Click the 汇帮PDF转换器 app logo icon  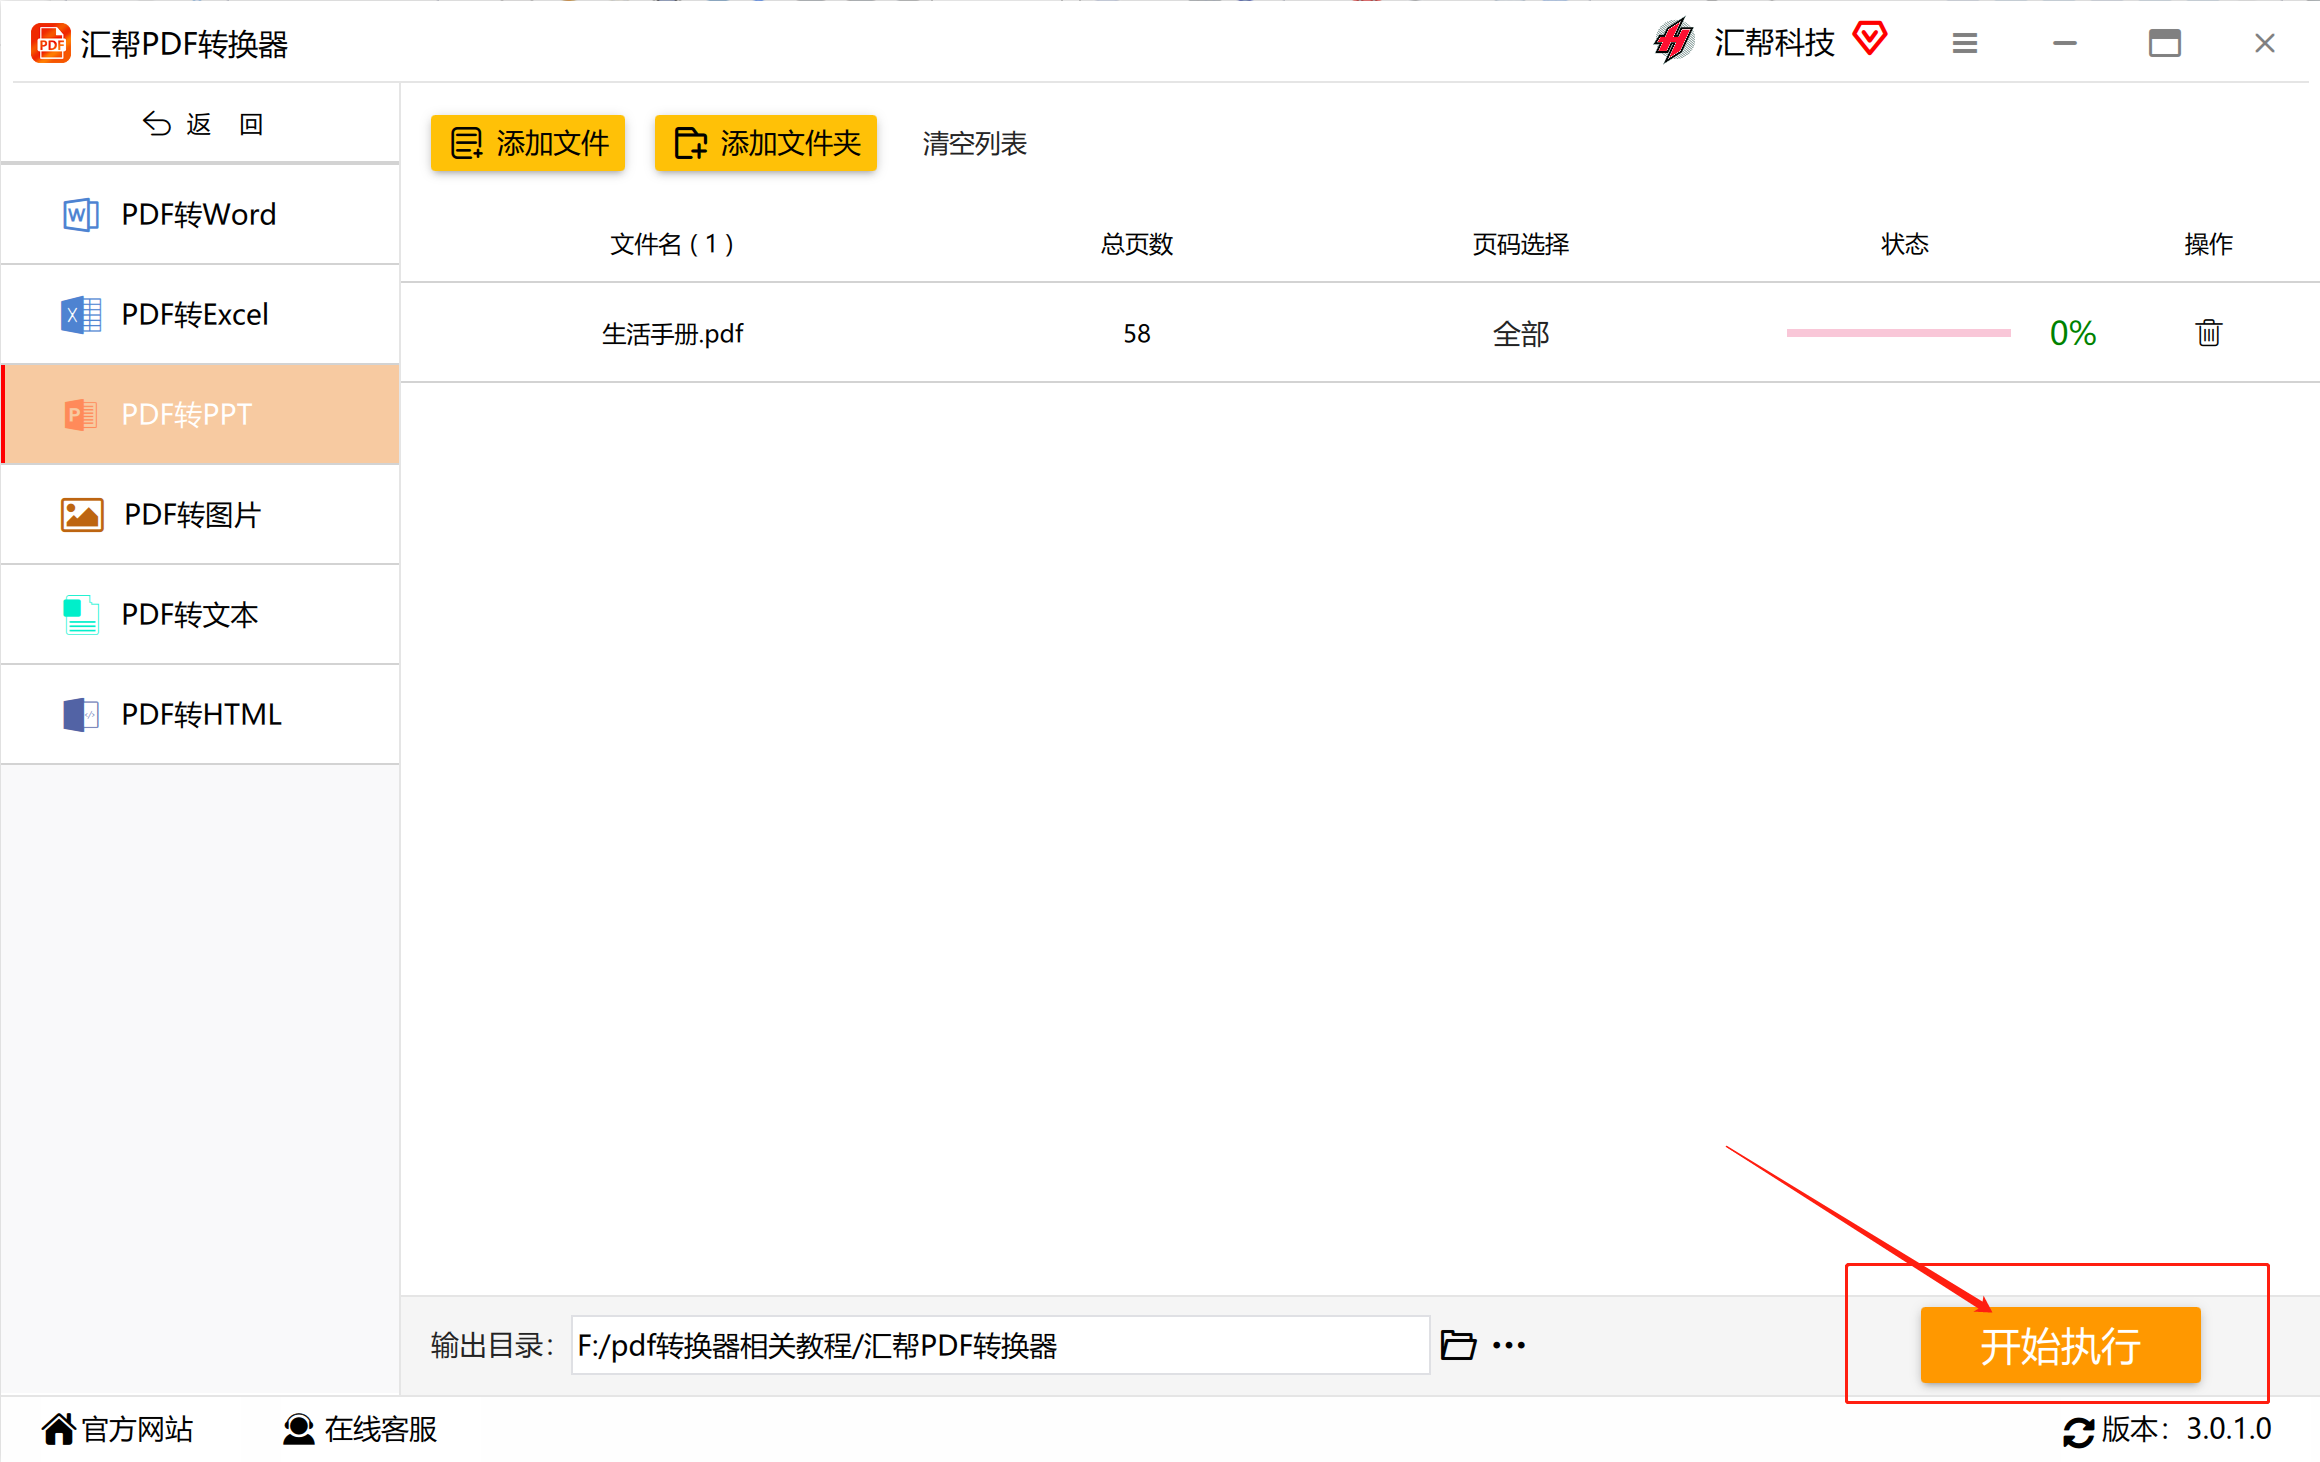[x=51, y=44]
